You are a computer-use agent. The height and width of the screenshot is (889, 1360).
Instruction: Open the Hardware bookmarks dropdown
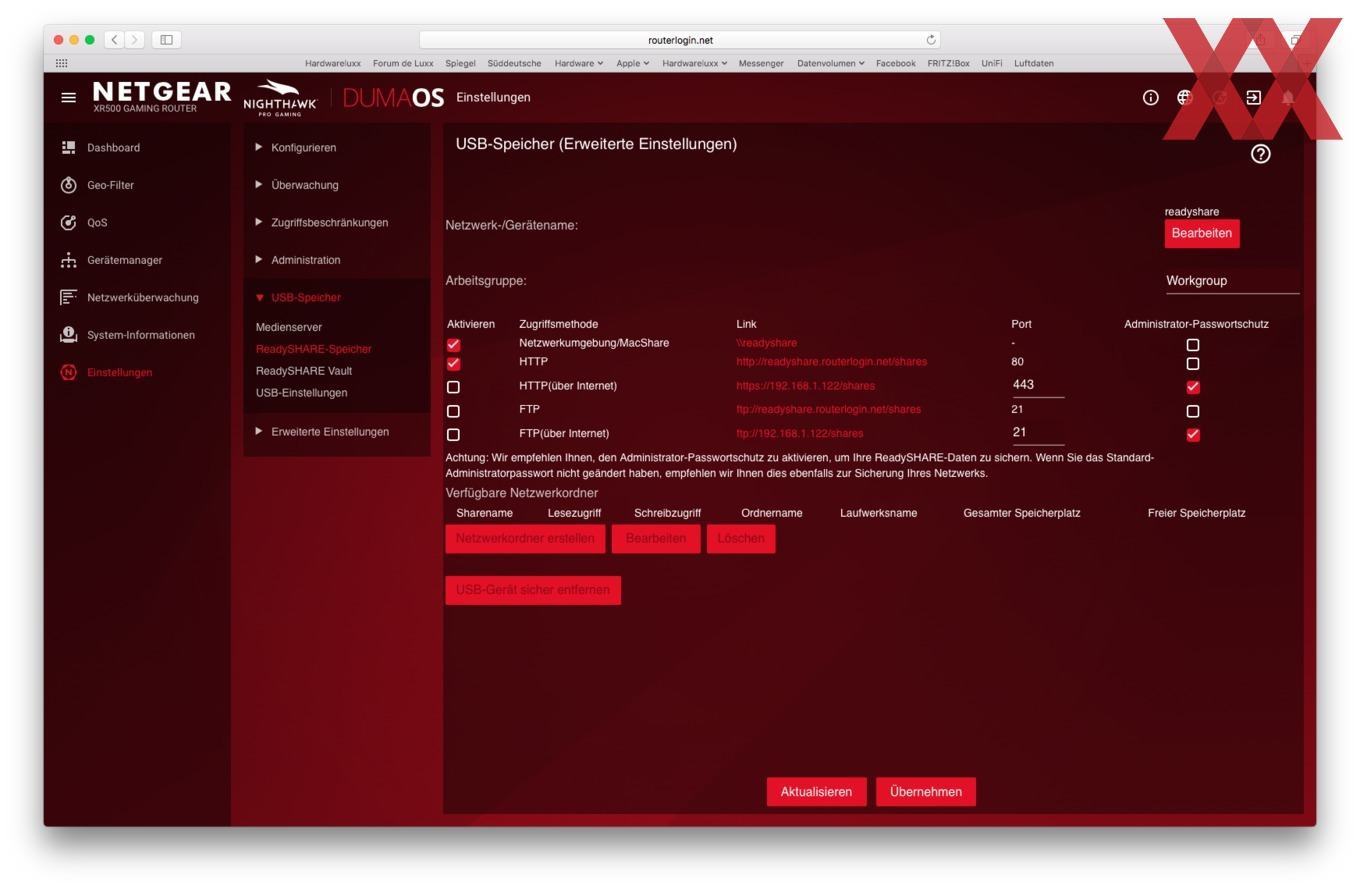[x=579, y=63]
